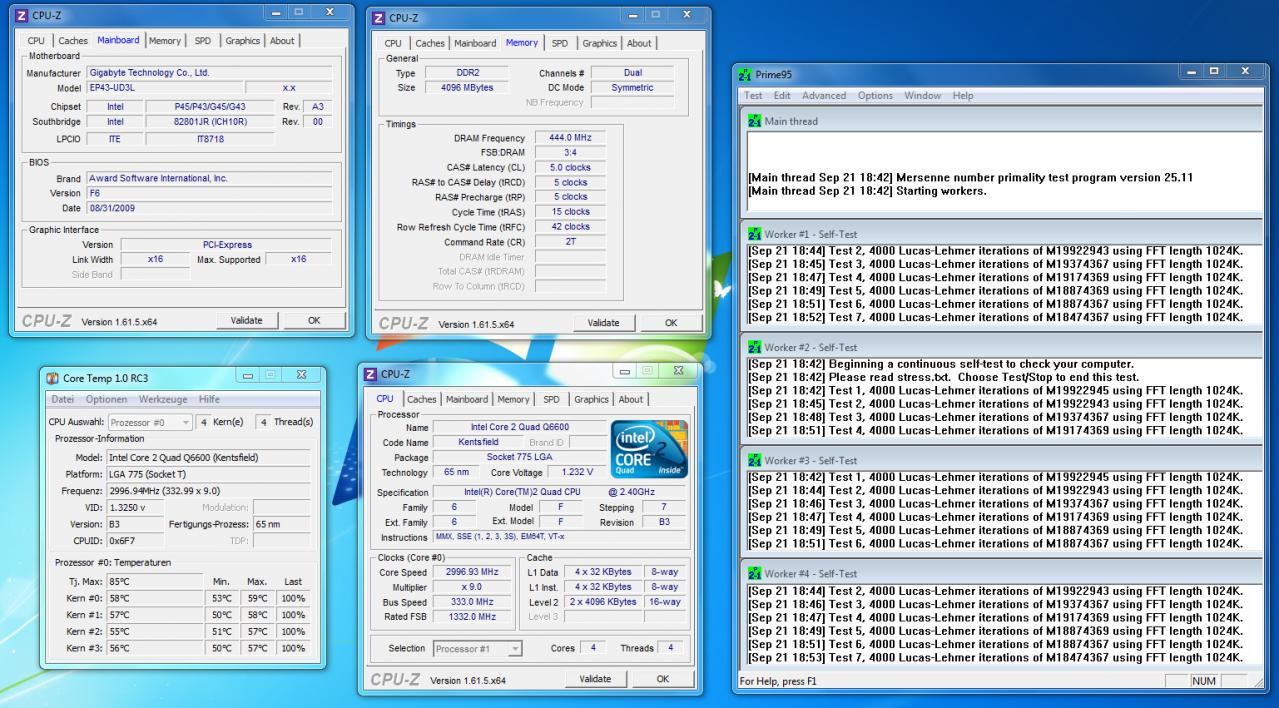This screenshot has width=1279, height=708.
Task: Click the CPU-Z icon in CPU window title
Action: [x=371, y=374]
